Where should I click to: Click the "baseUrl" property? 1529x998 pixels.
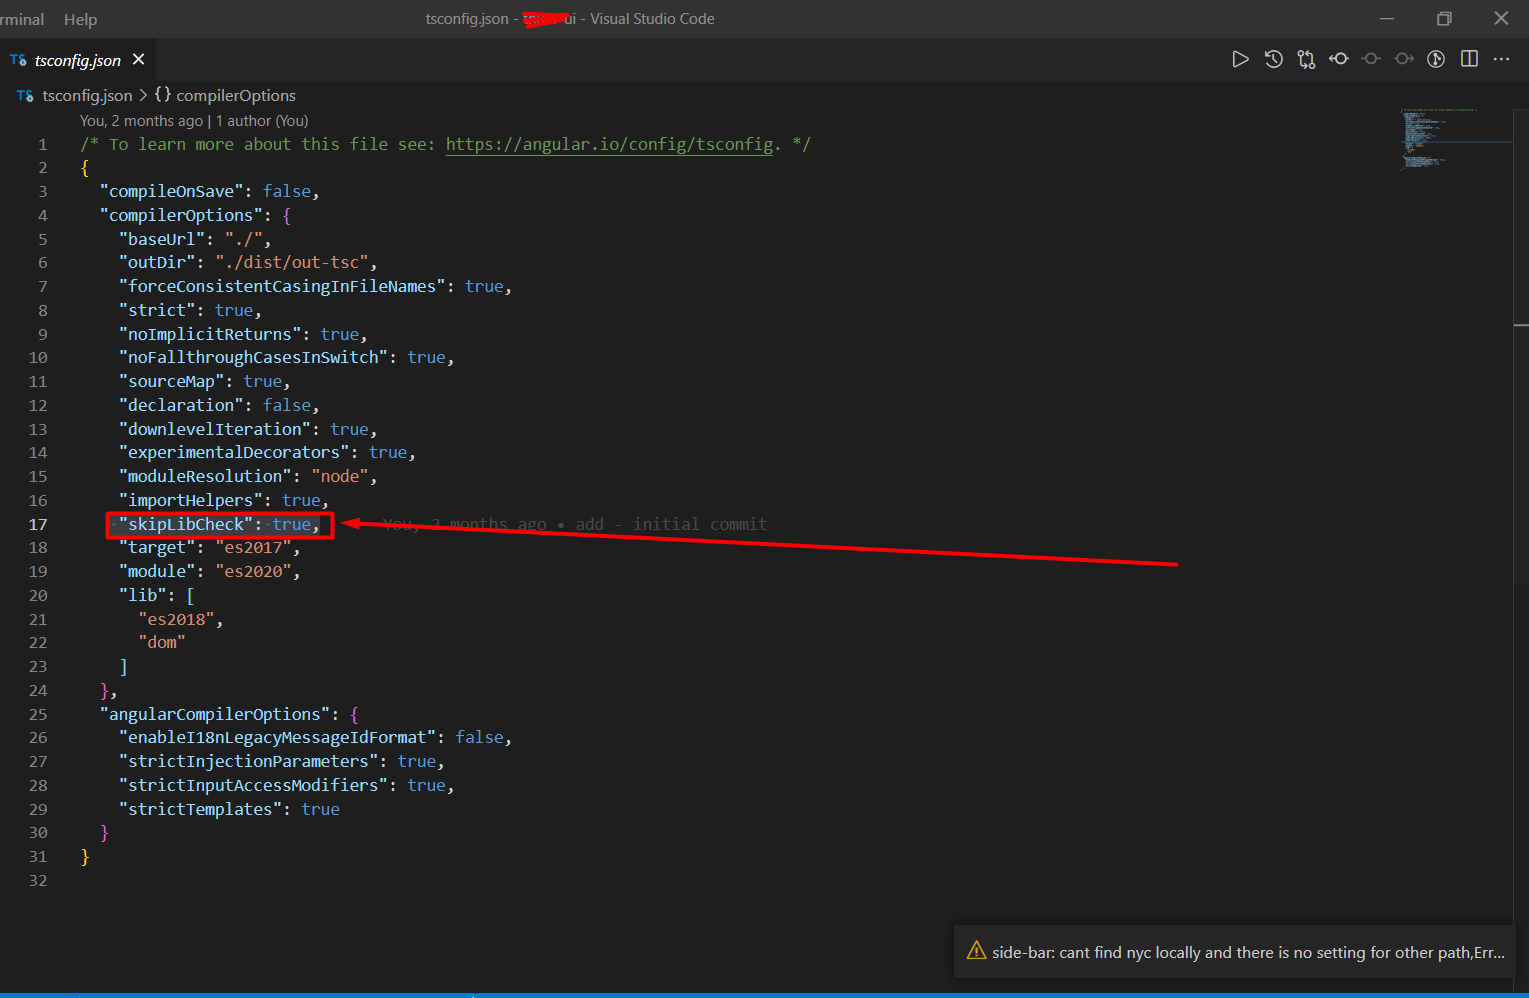161,239
